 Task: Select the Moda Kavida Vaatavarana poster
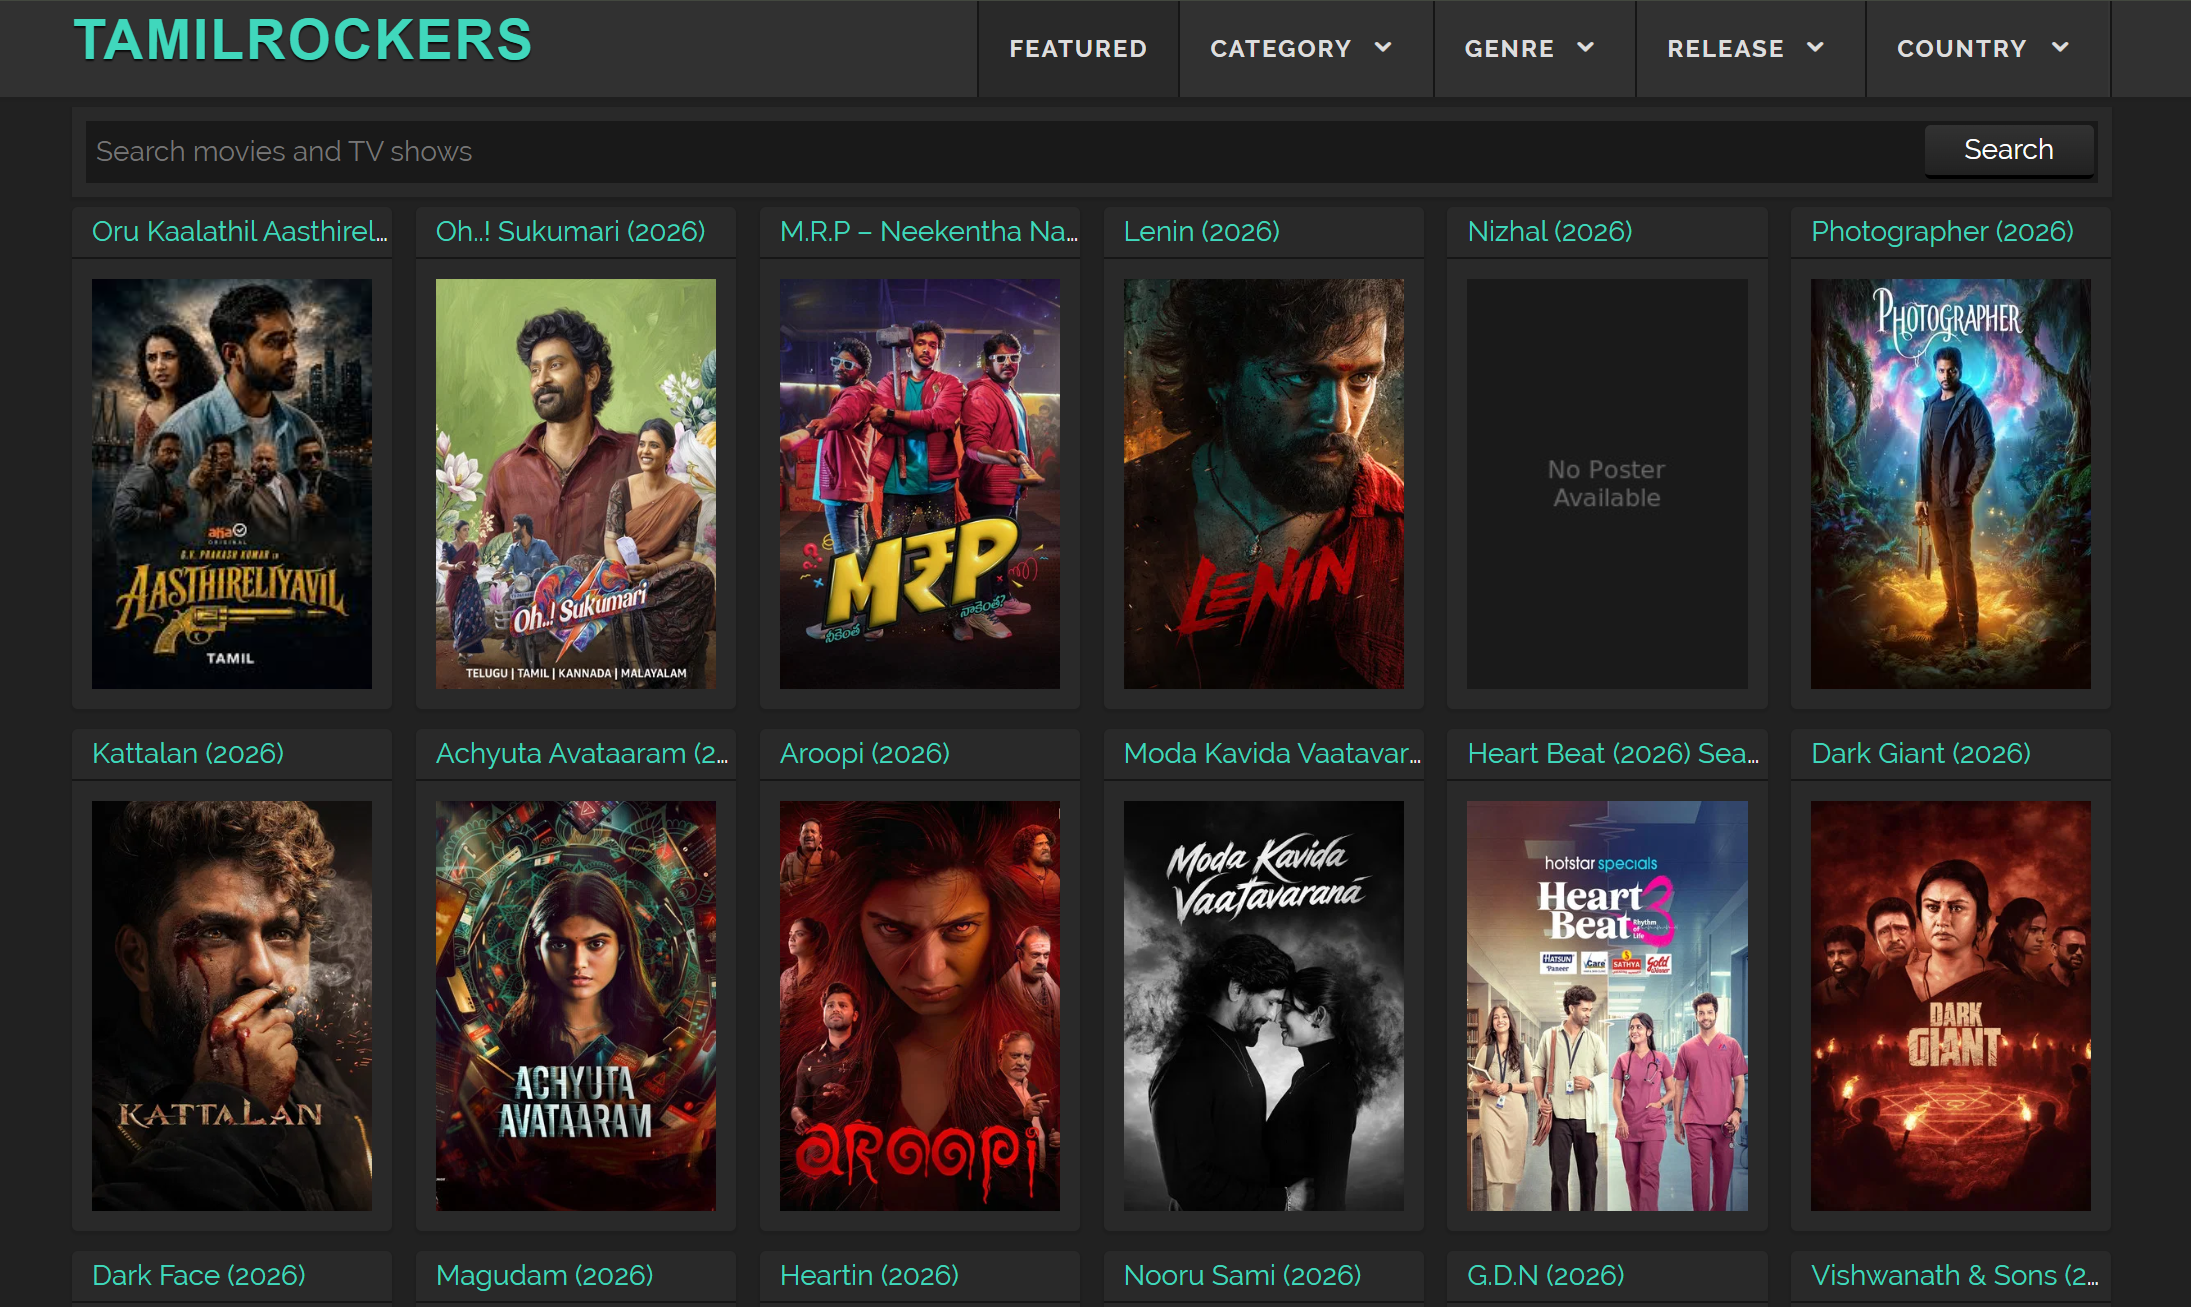pos(1264,1006)
